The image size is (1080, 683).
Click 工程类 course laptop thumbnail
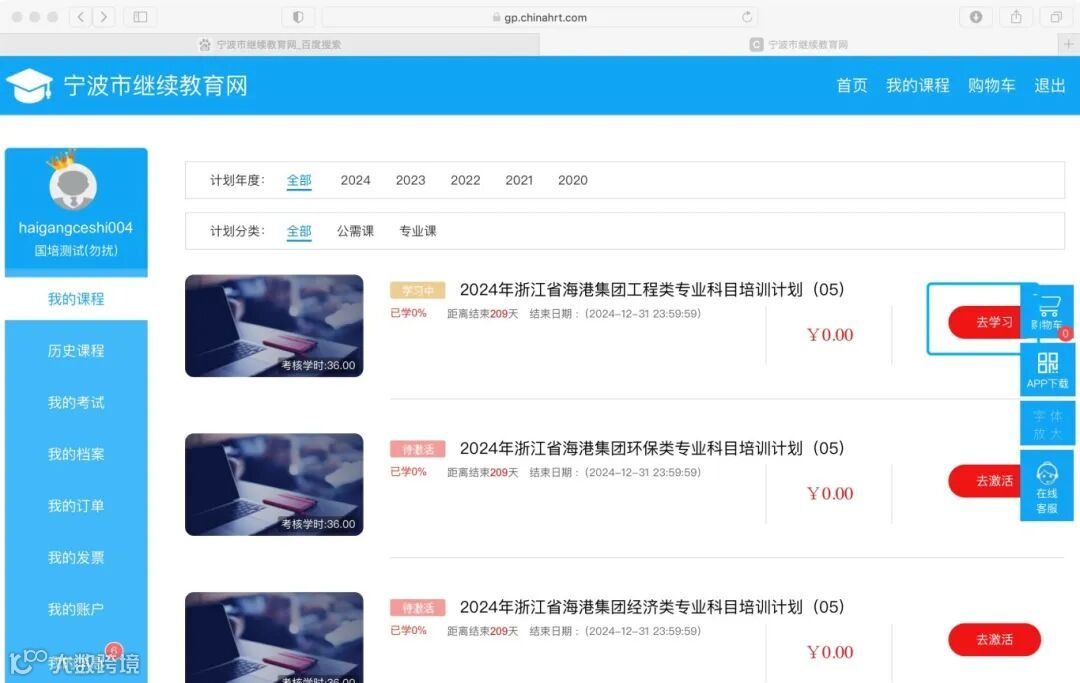coord(274,326)
